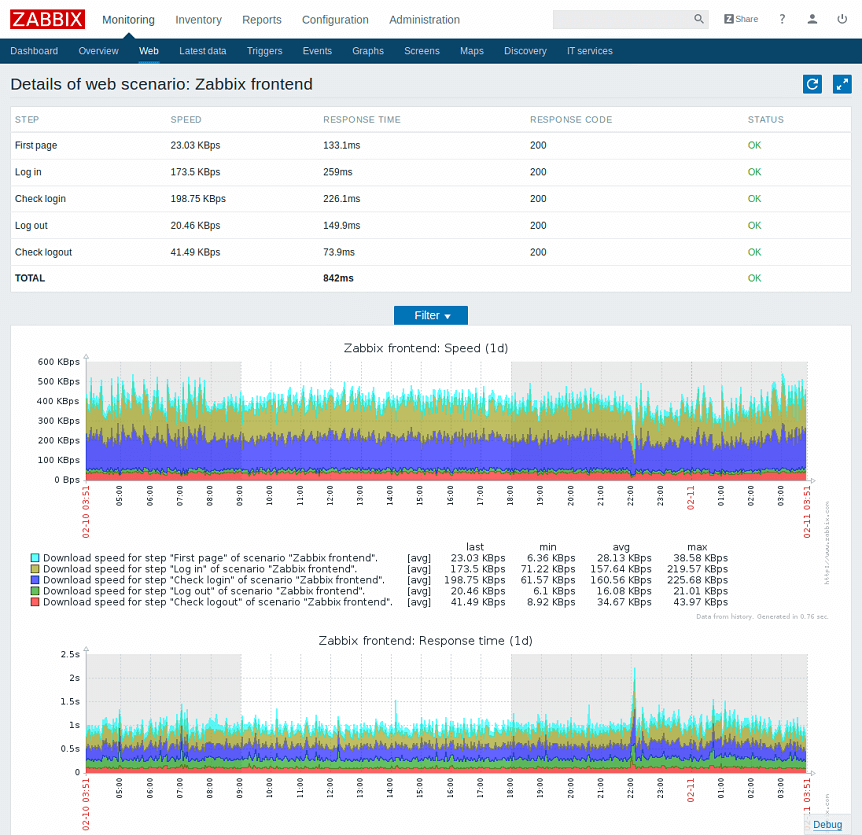The height and width of the screenshot is (835, 862).
Task: Click the Speed graph image
Action: 445,420
